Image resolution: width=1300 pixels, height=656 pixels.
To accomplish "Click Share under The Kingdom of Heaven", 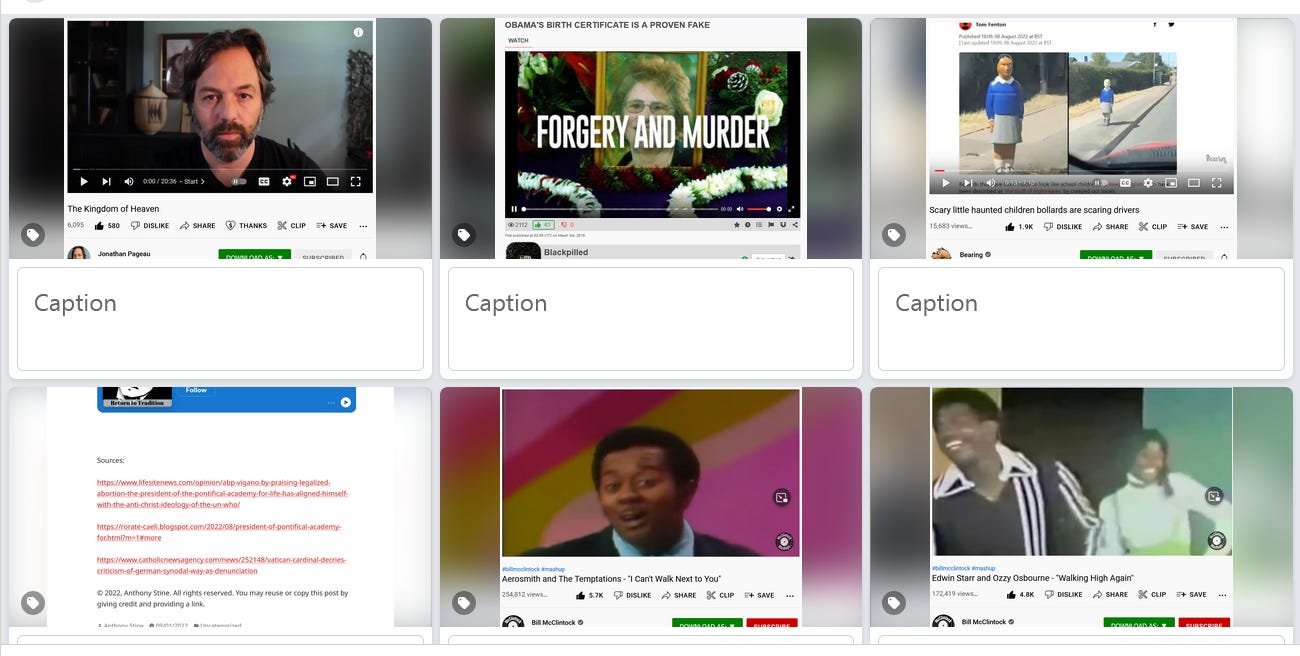I will click(x=198, y=226).
